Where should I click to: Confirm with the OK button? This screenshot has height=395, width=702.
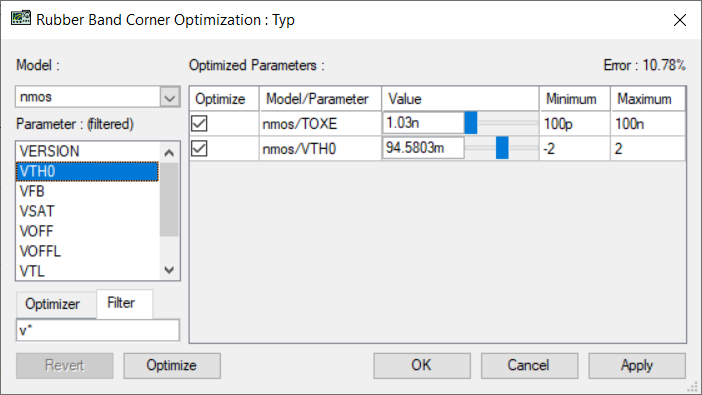tap(422, 365)
